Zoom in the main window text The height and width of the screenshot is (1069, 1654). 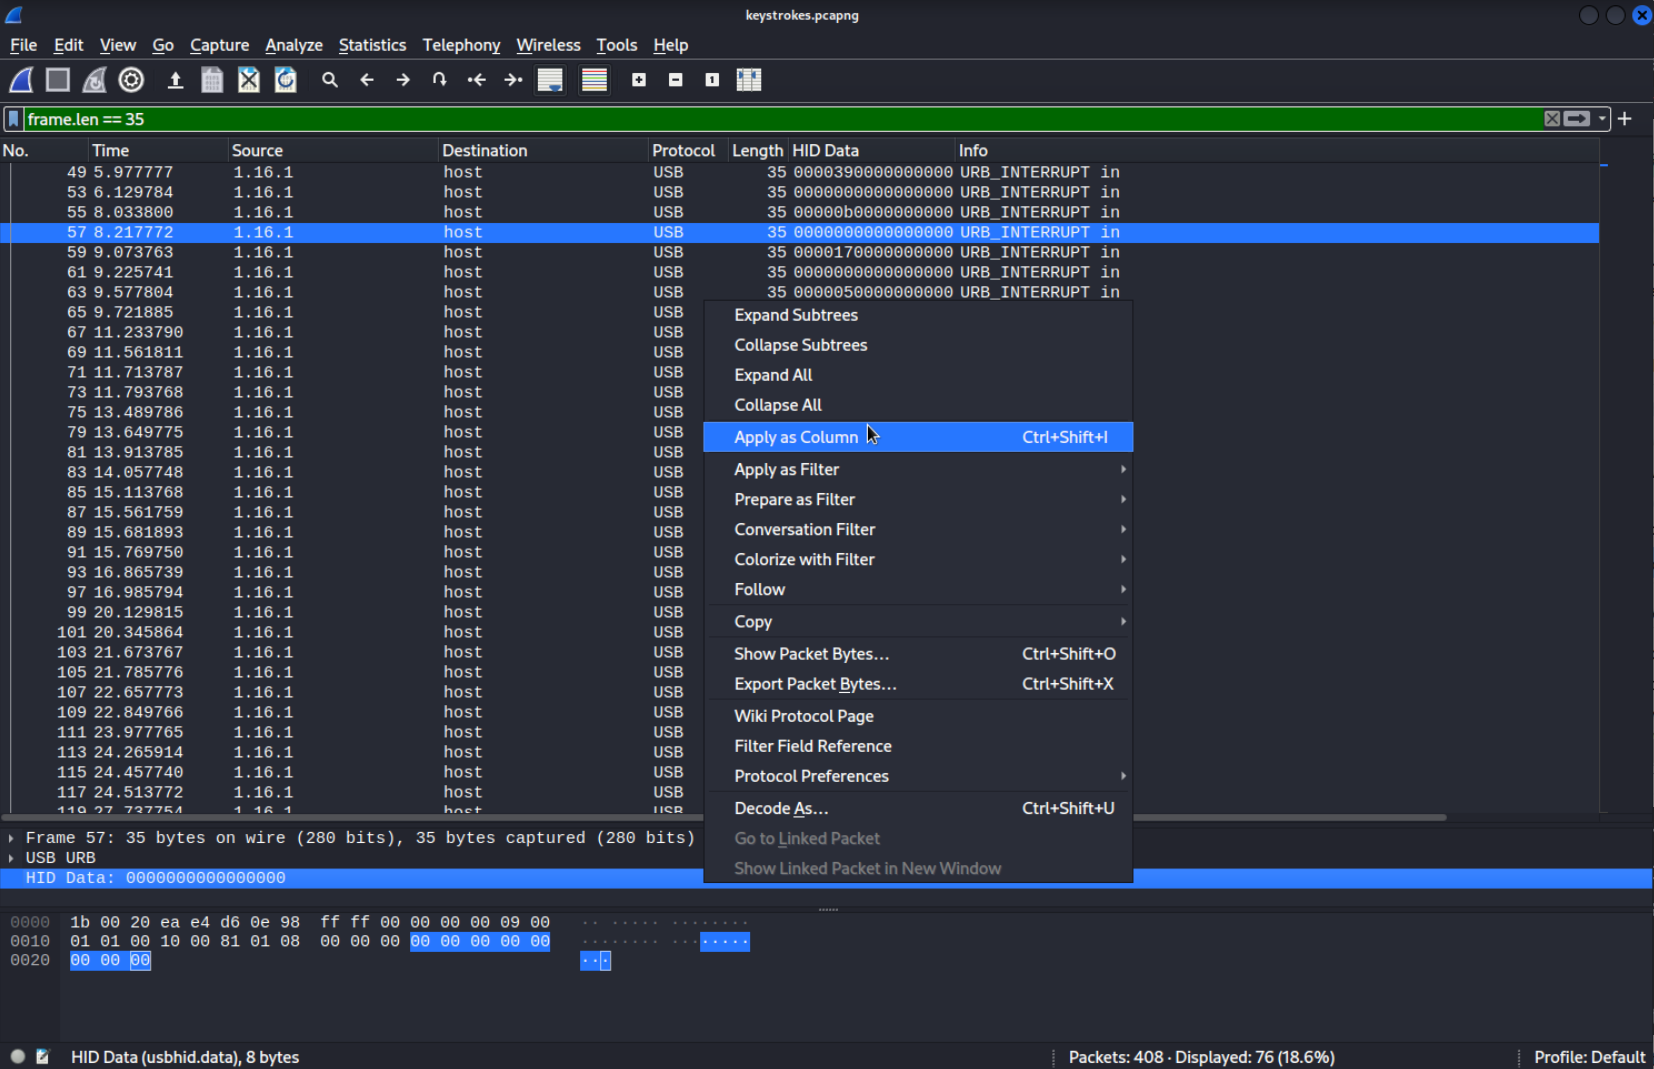[x=639, y=80]
